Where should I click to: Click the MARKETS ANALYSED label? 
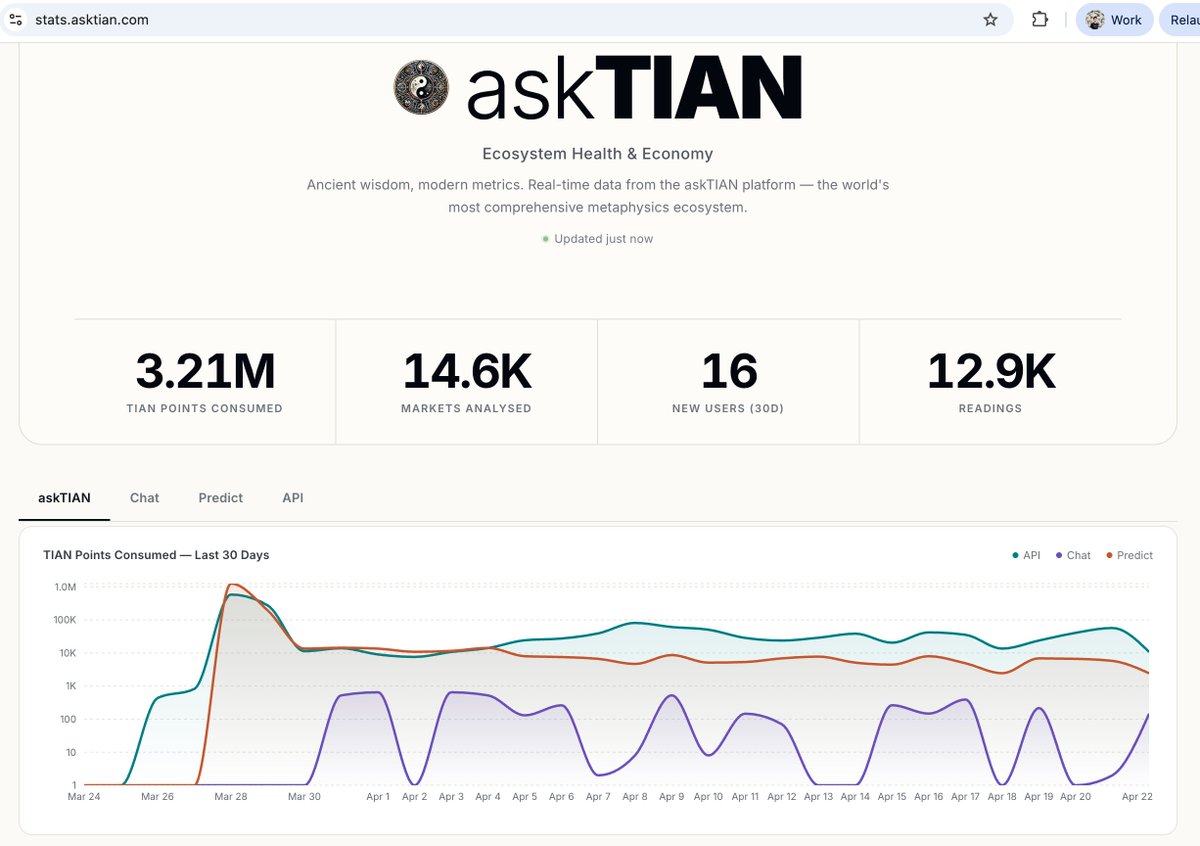pos(466,408)
